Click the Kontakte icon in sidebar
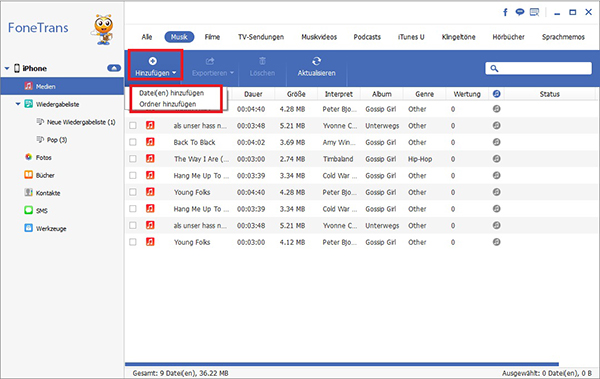Viewport: 600px width, 379px height. [28, 193]
